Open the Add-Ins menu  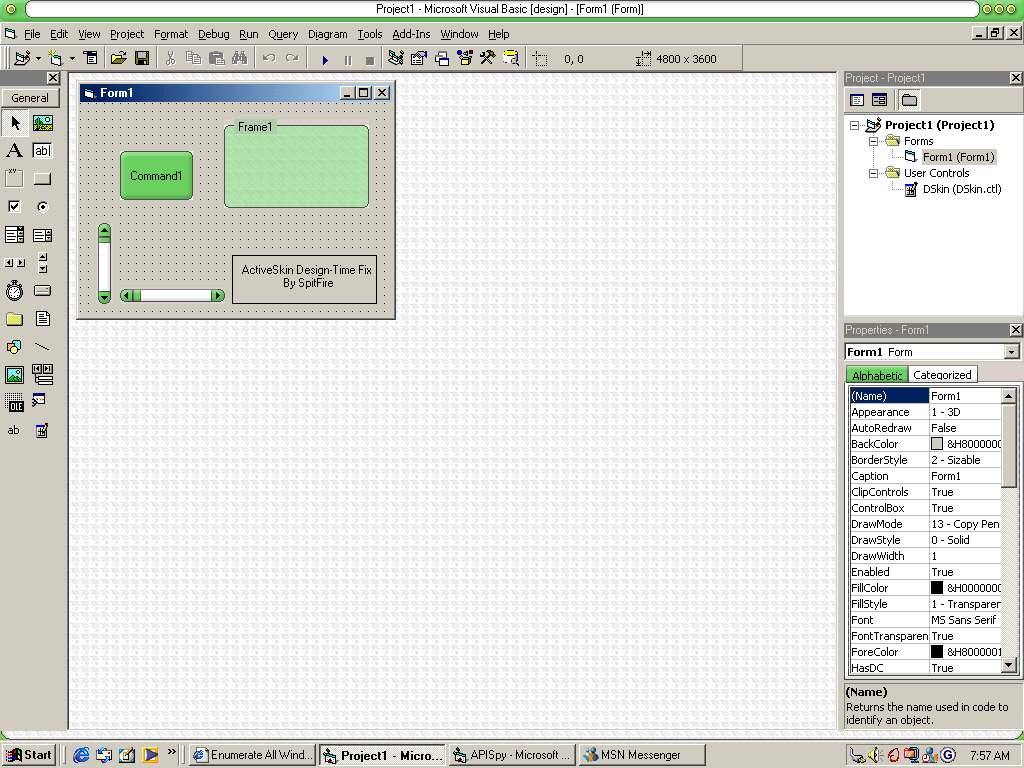coord(411,34)
